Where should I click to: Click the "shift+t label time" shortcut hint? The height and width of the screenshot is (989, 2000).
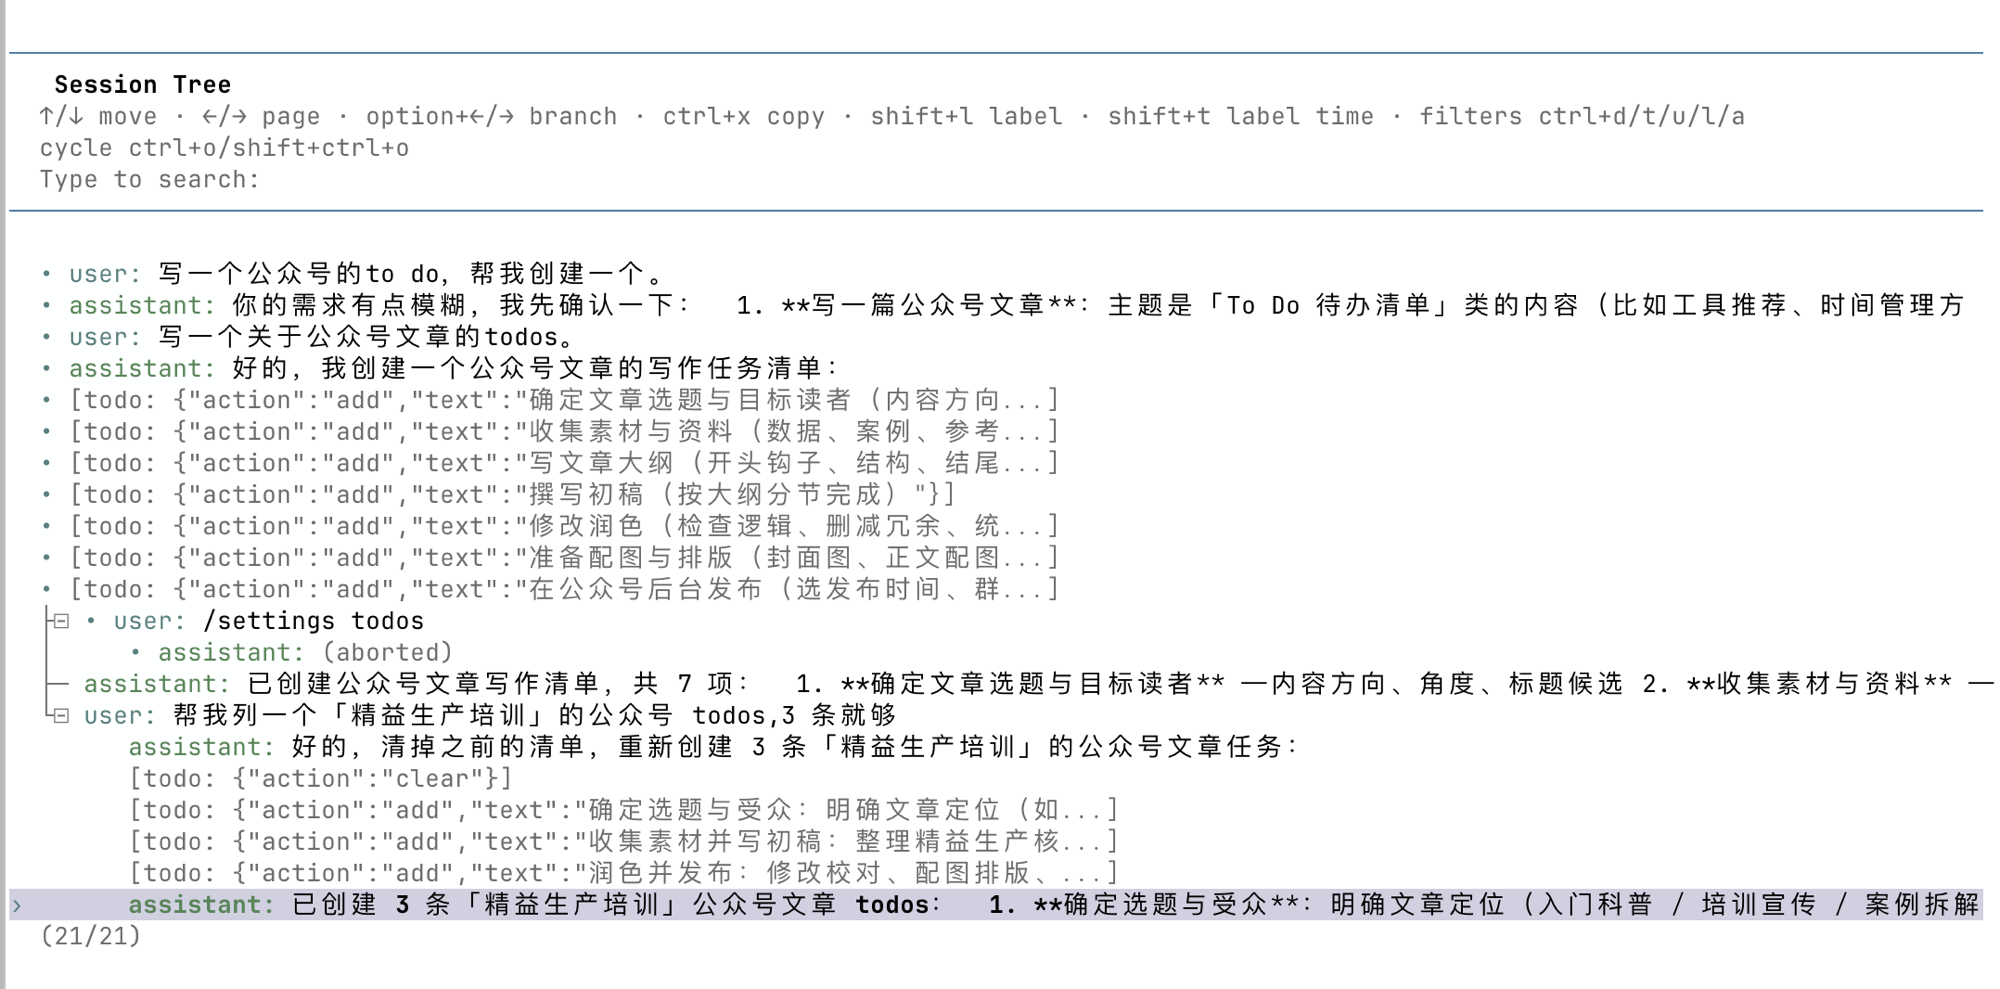[x=1241, y=117]
